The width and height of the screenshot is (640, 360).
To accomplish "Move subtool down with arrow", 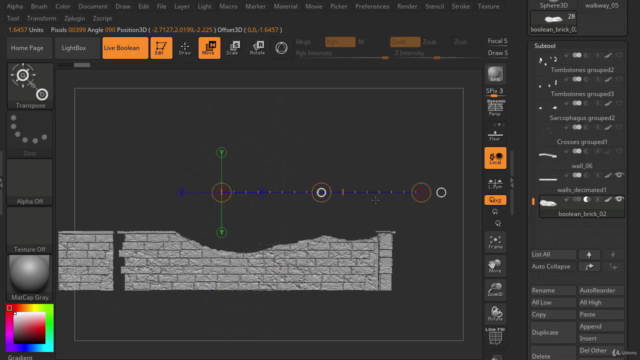I will tap(613, 254).
